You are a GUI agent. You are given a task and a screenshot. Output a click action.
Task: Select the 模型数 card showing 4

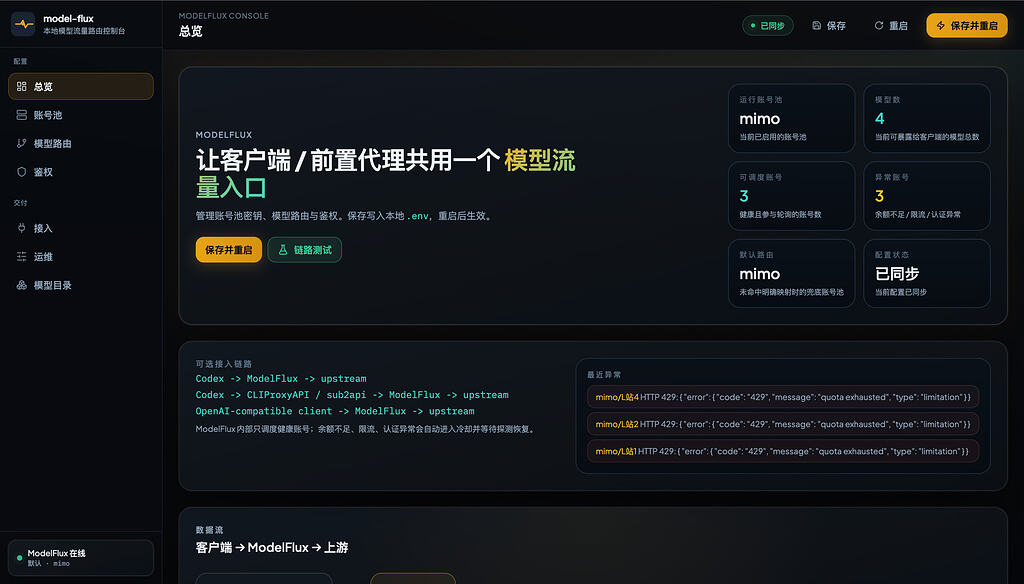click(927, 118)
